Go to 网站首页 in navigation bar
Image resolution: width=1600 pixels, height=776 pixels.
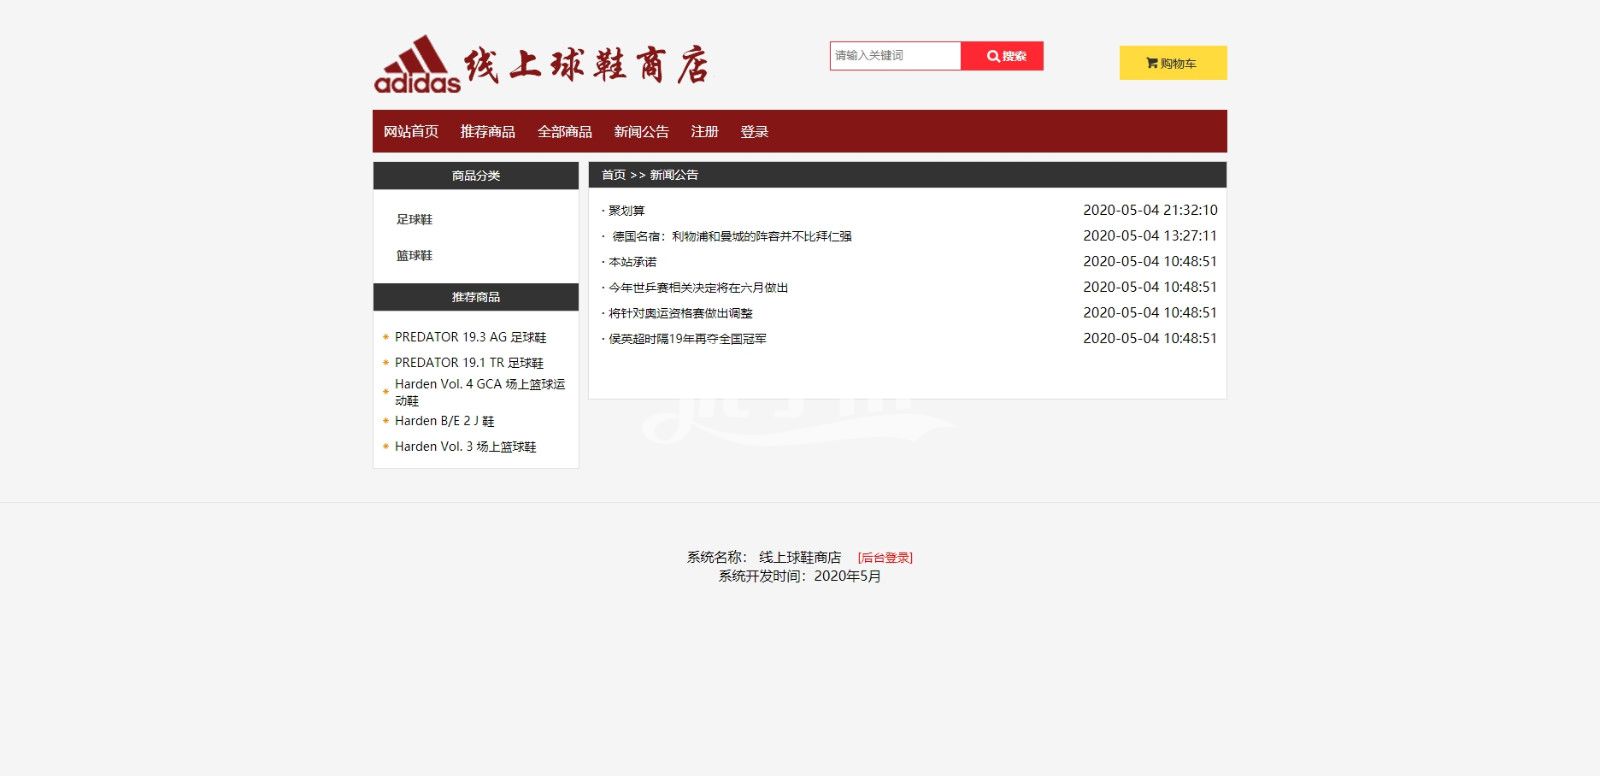coord(411,132)
